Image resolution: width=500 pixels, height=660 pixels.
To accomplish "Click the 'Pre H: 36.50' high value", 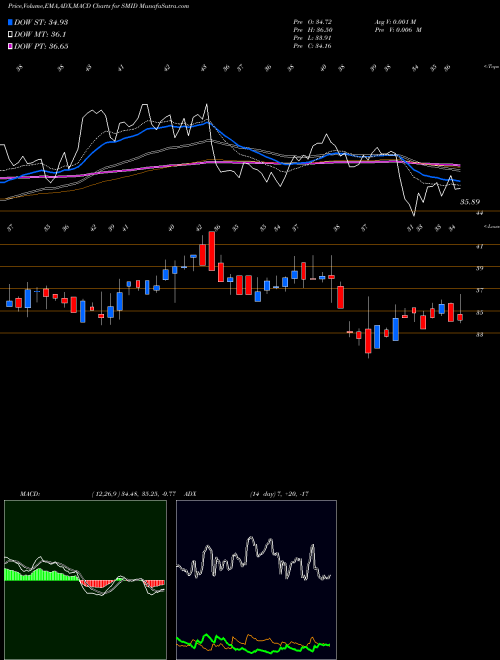I will [x=313, y=29].
